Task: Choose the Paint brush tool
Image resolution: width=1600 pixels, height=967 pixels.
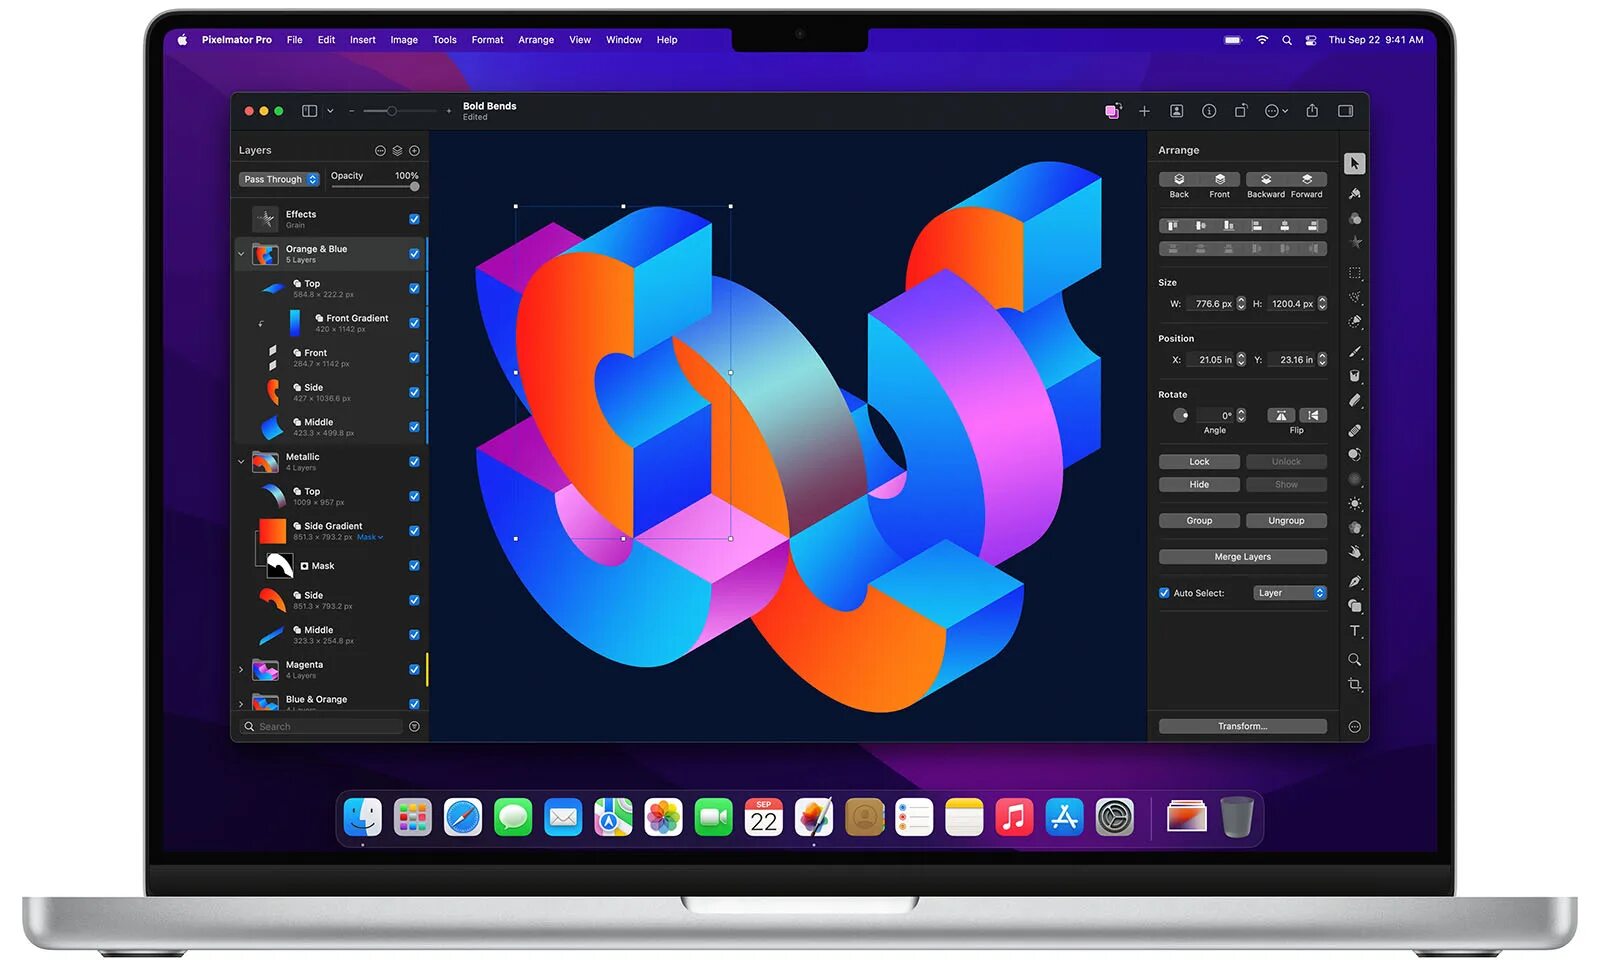Action: (1354, 351)
